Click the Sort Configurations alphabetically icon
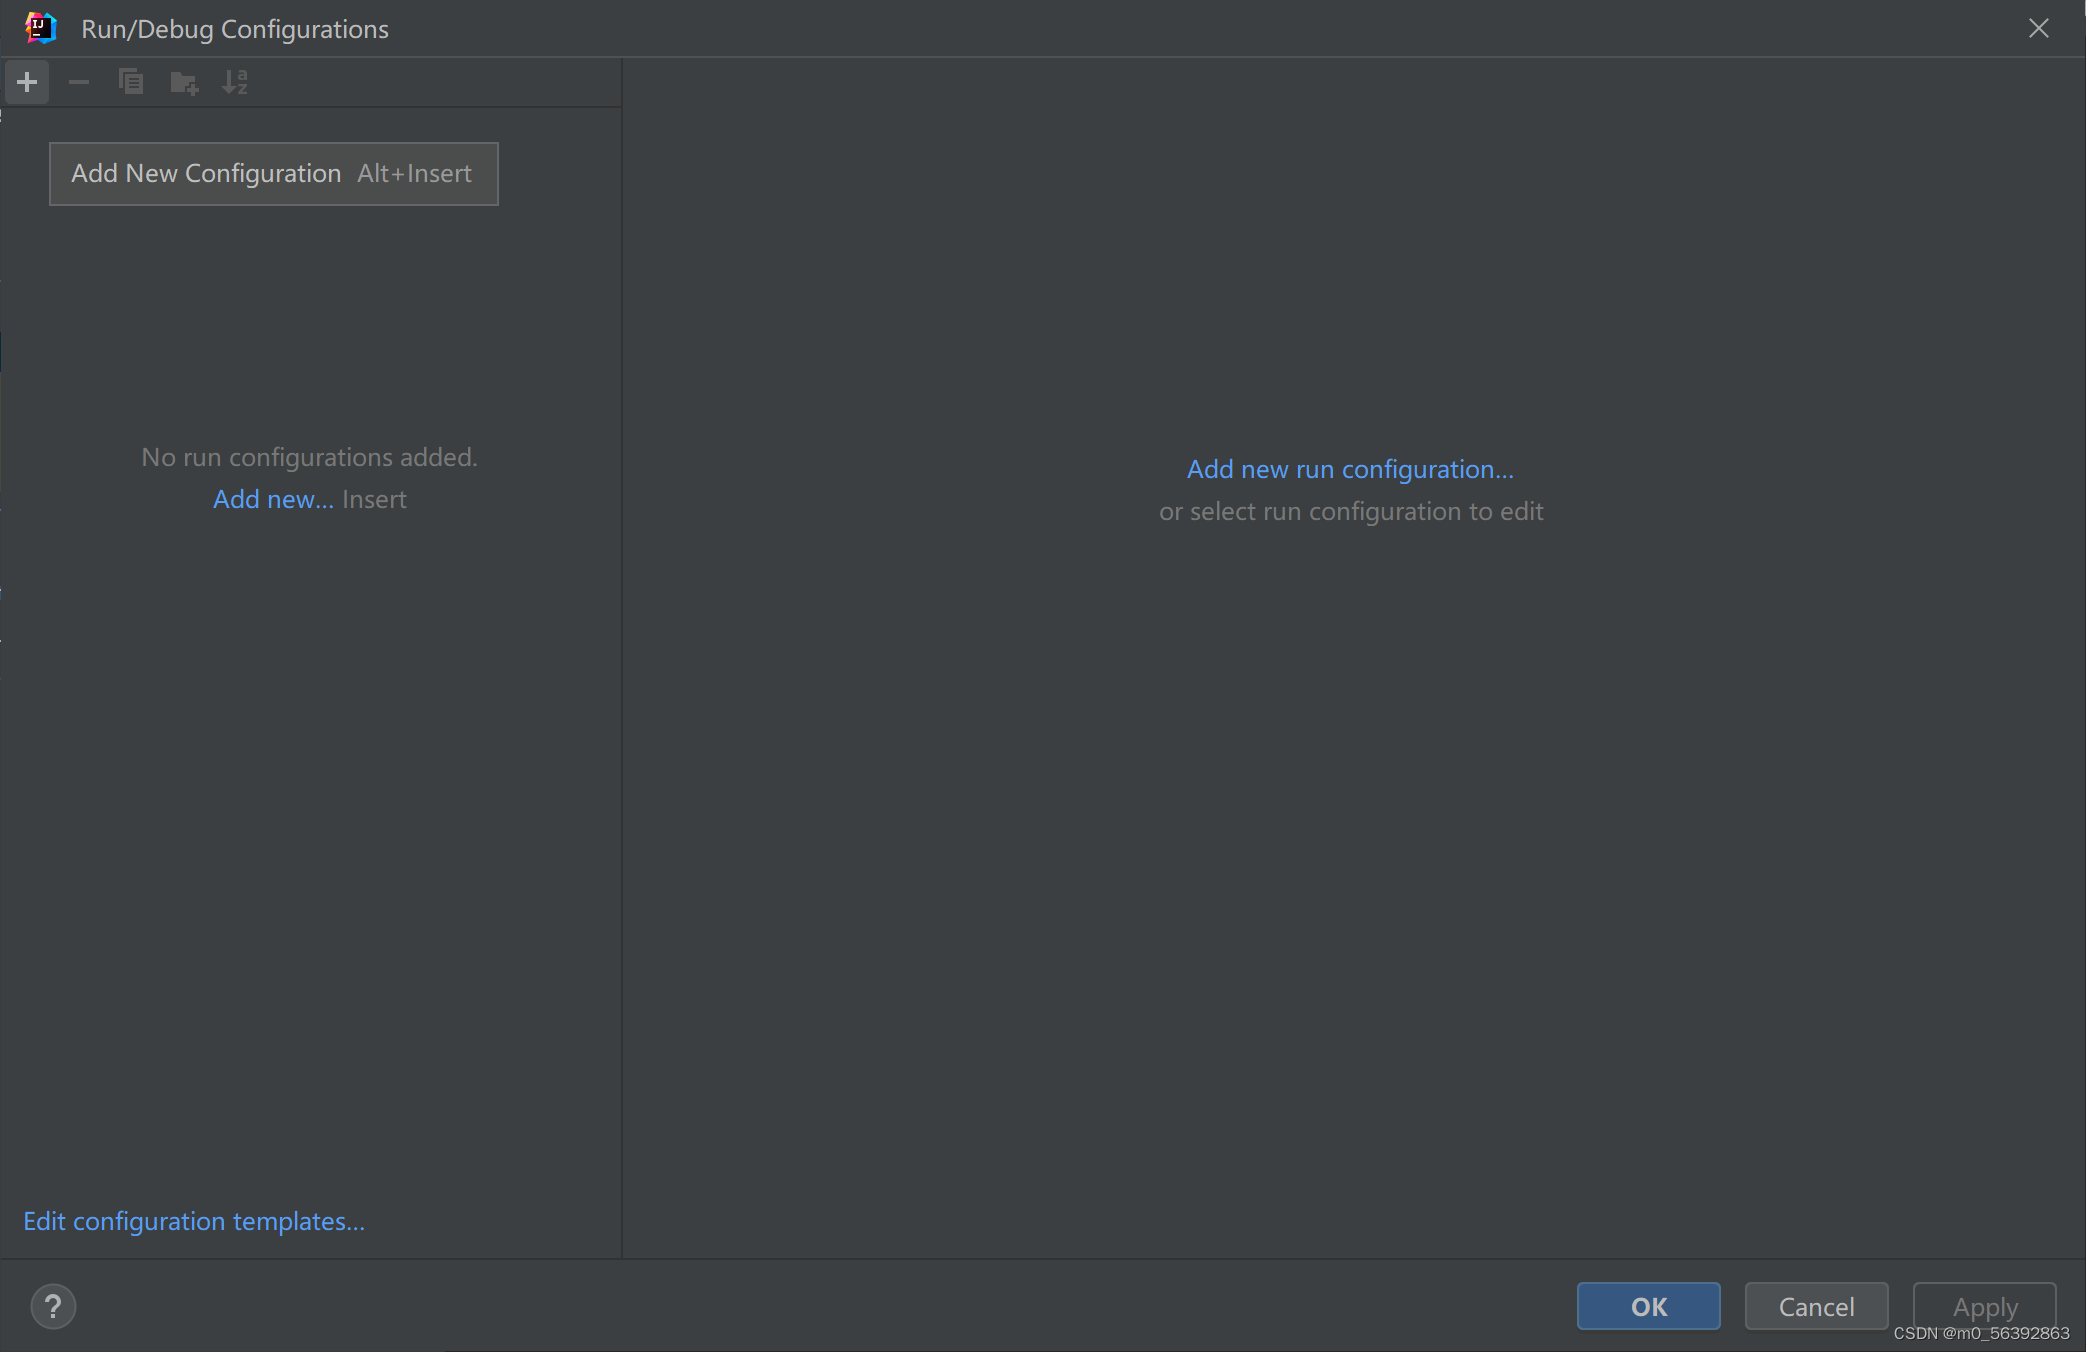Viewport: 2086px width, 1352px height. pos(235,82)
